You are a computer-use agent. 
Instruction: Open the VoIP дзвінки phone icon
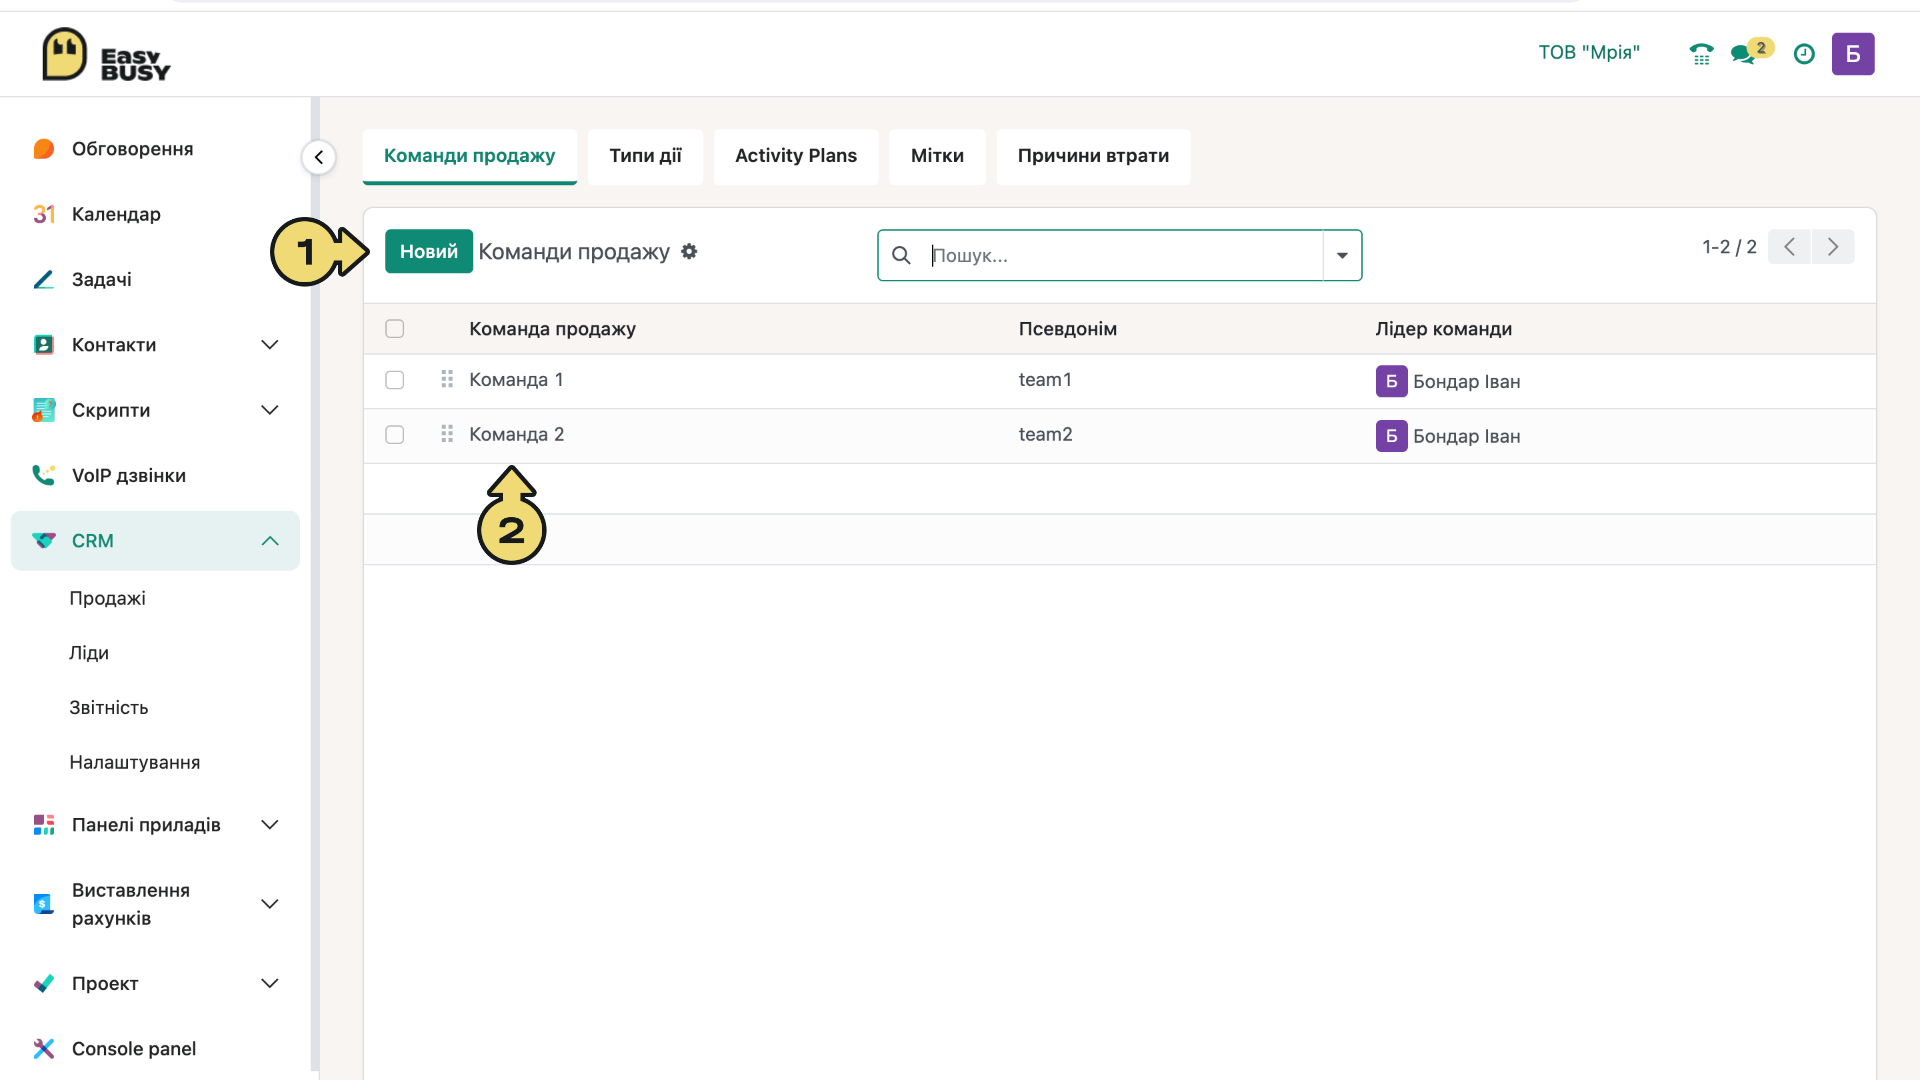[x=43, y=475]
